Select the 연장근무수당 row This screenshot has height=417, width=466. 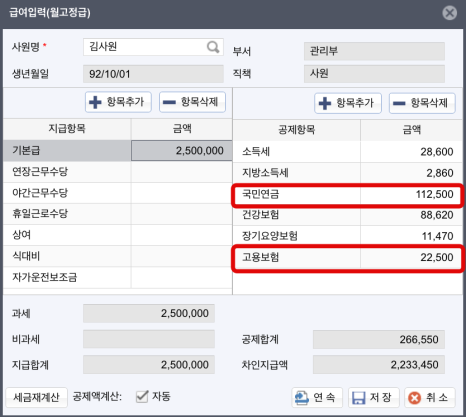click(x=118, y=172)
